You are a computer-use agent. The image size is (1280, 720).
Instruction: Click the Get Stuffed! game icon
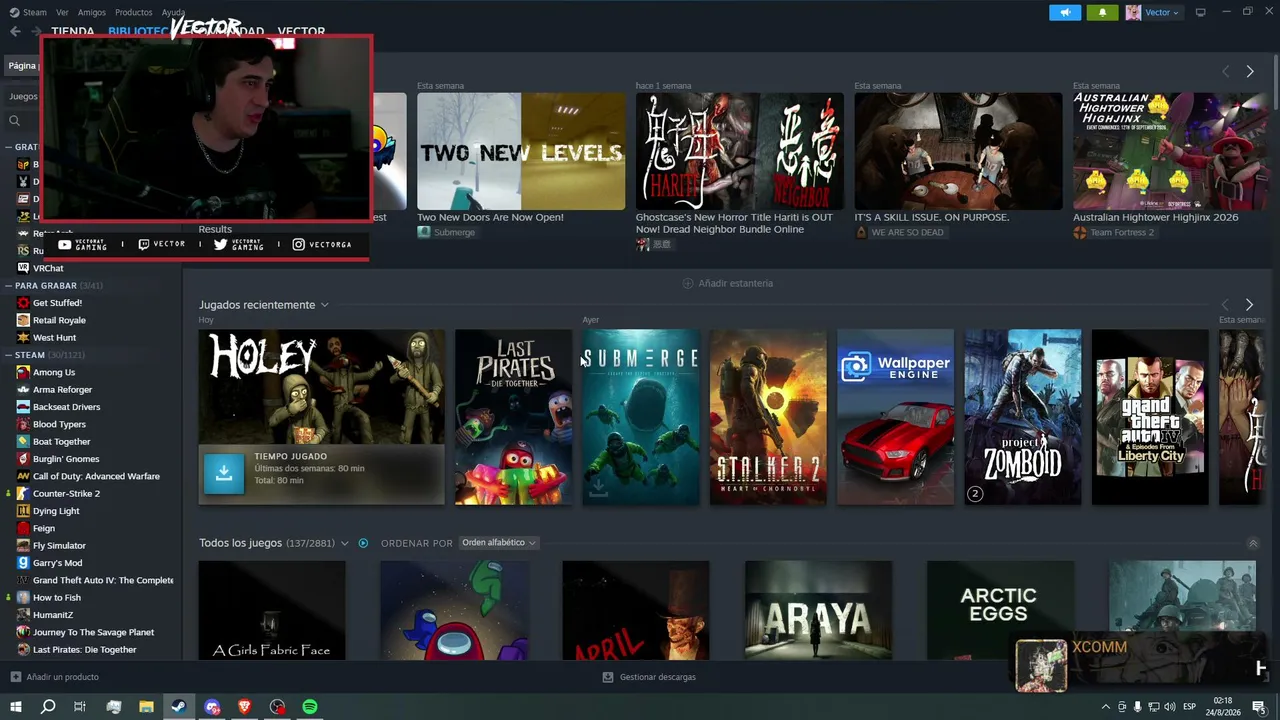[x=23, y=303]
